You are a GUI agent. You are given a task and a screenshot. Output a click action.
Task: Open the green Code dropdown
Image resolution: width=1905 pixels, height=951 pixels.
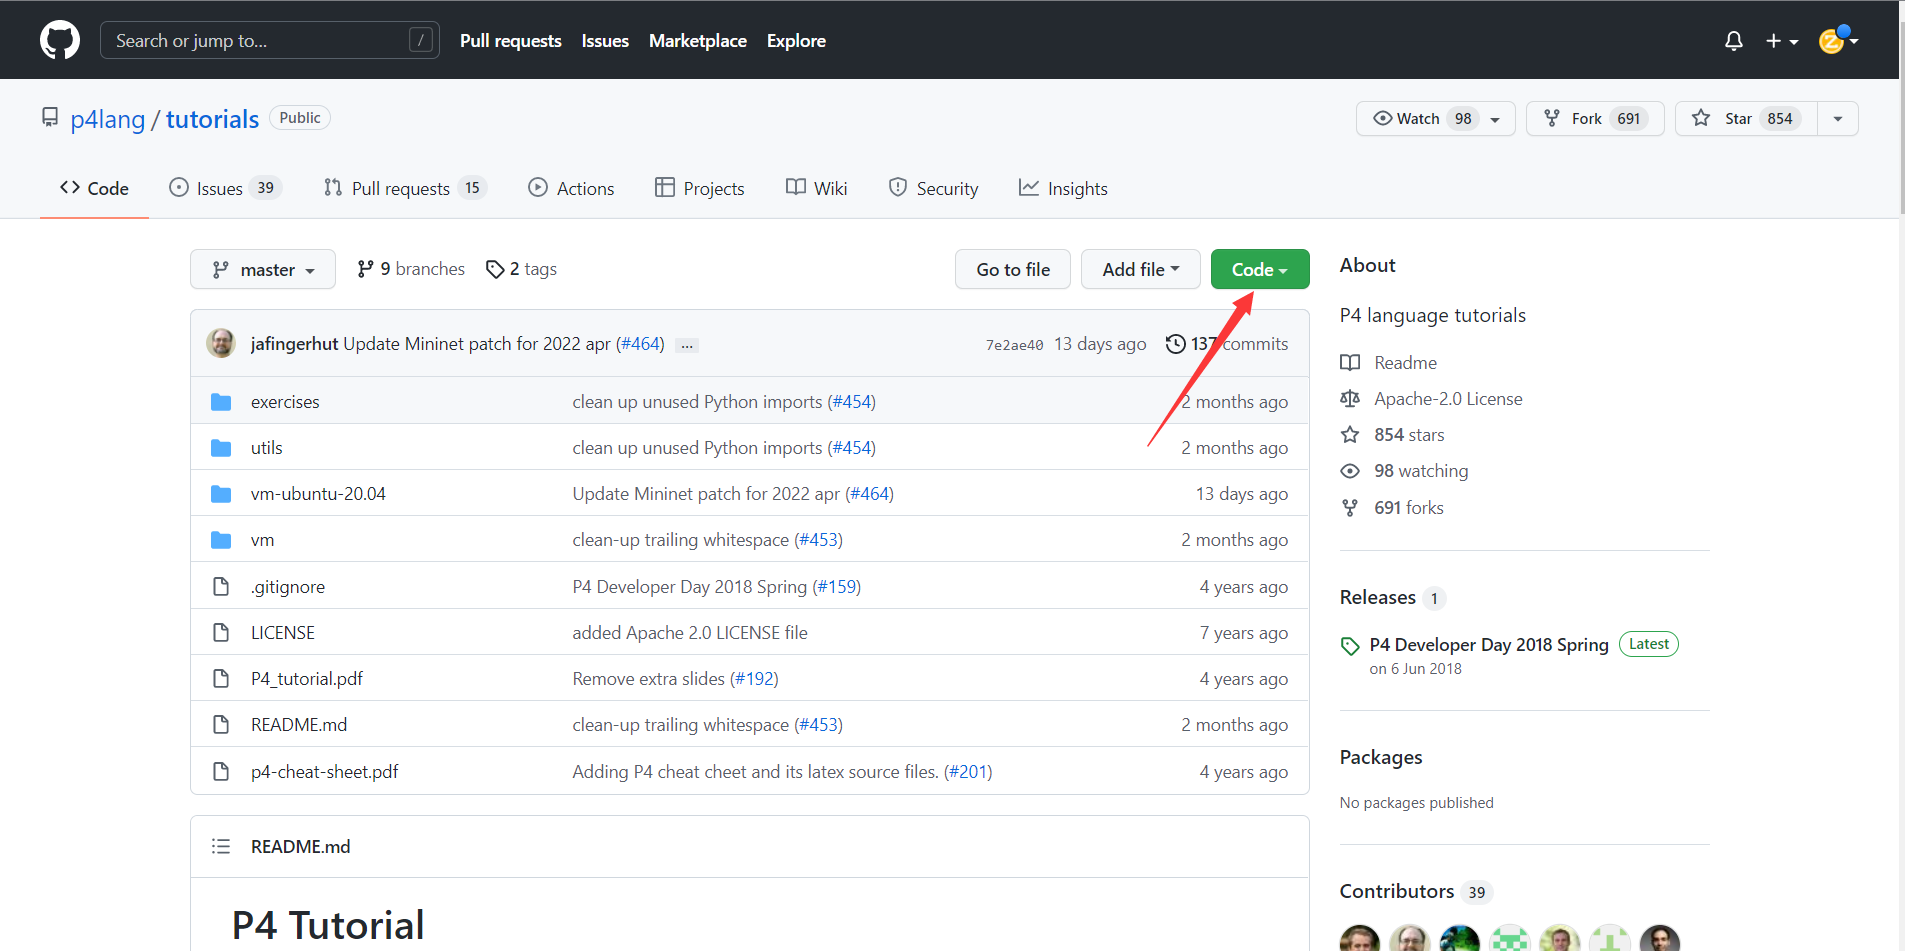pos(1260,270)
